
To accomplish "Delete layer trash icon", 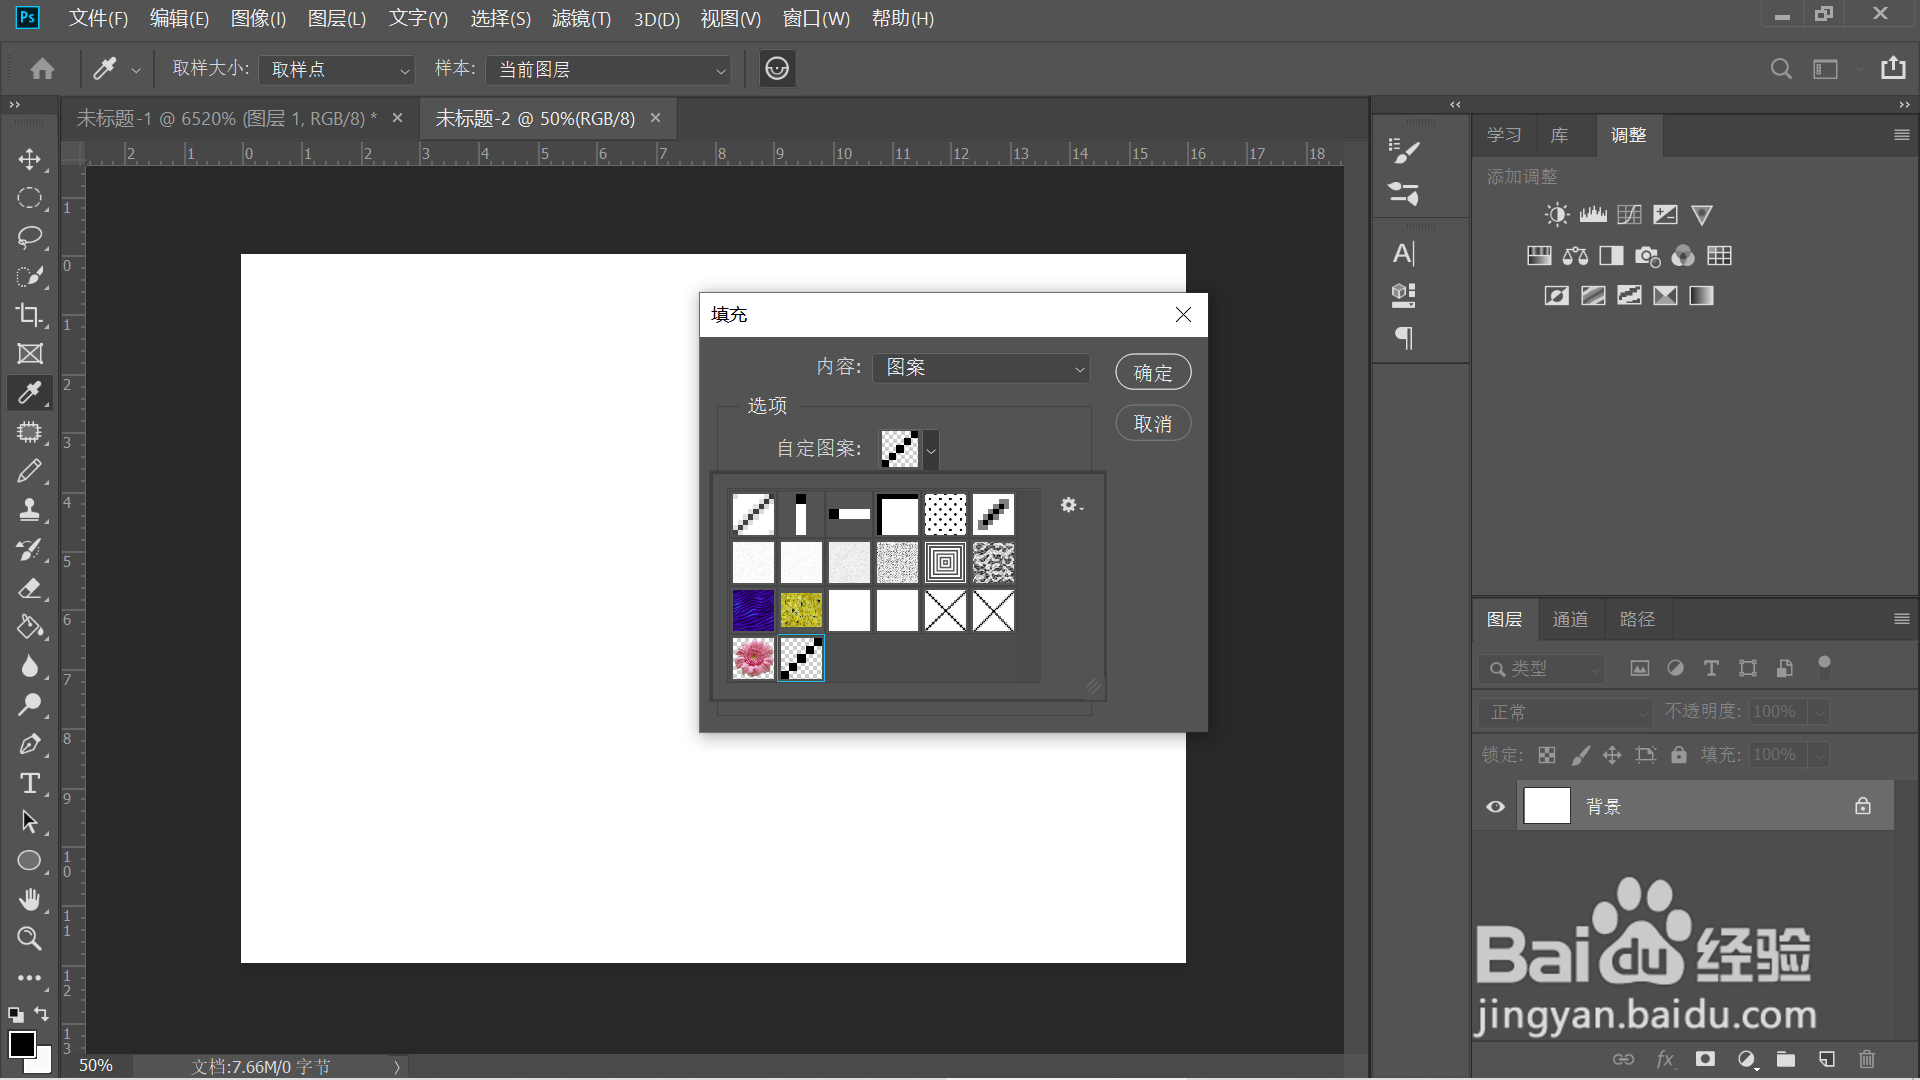I will tap(1866, 1059).
